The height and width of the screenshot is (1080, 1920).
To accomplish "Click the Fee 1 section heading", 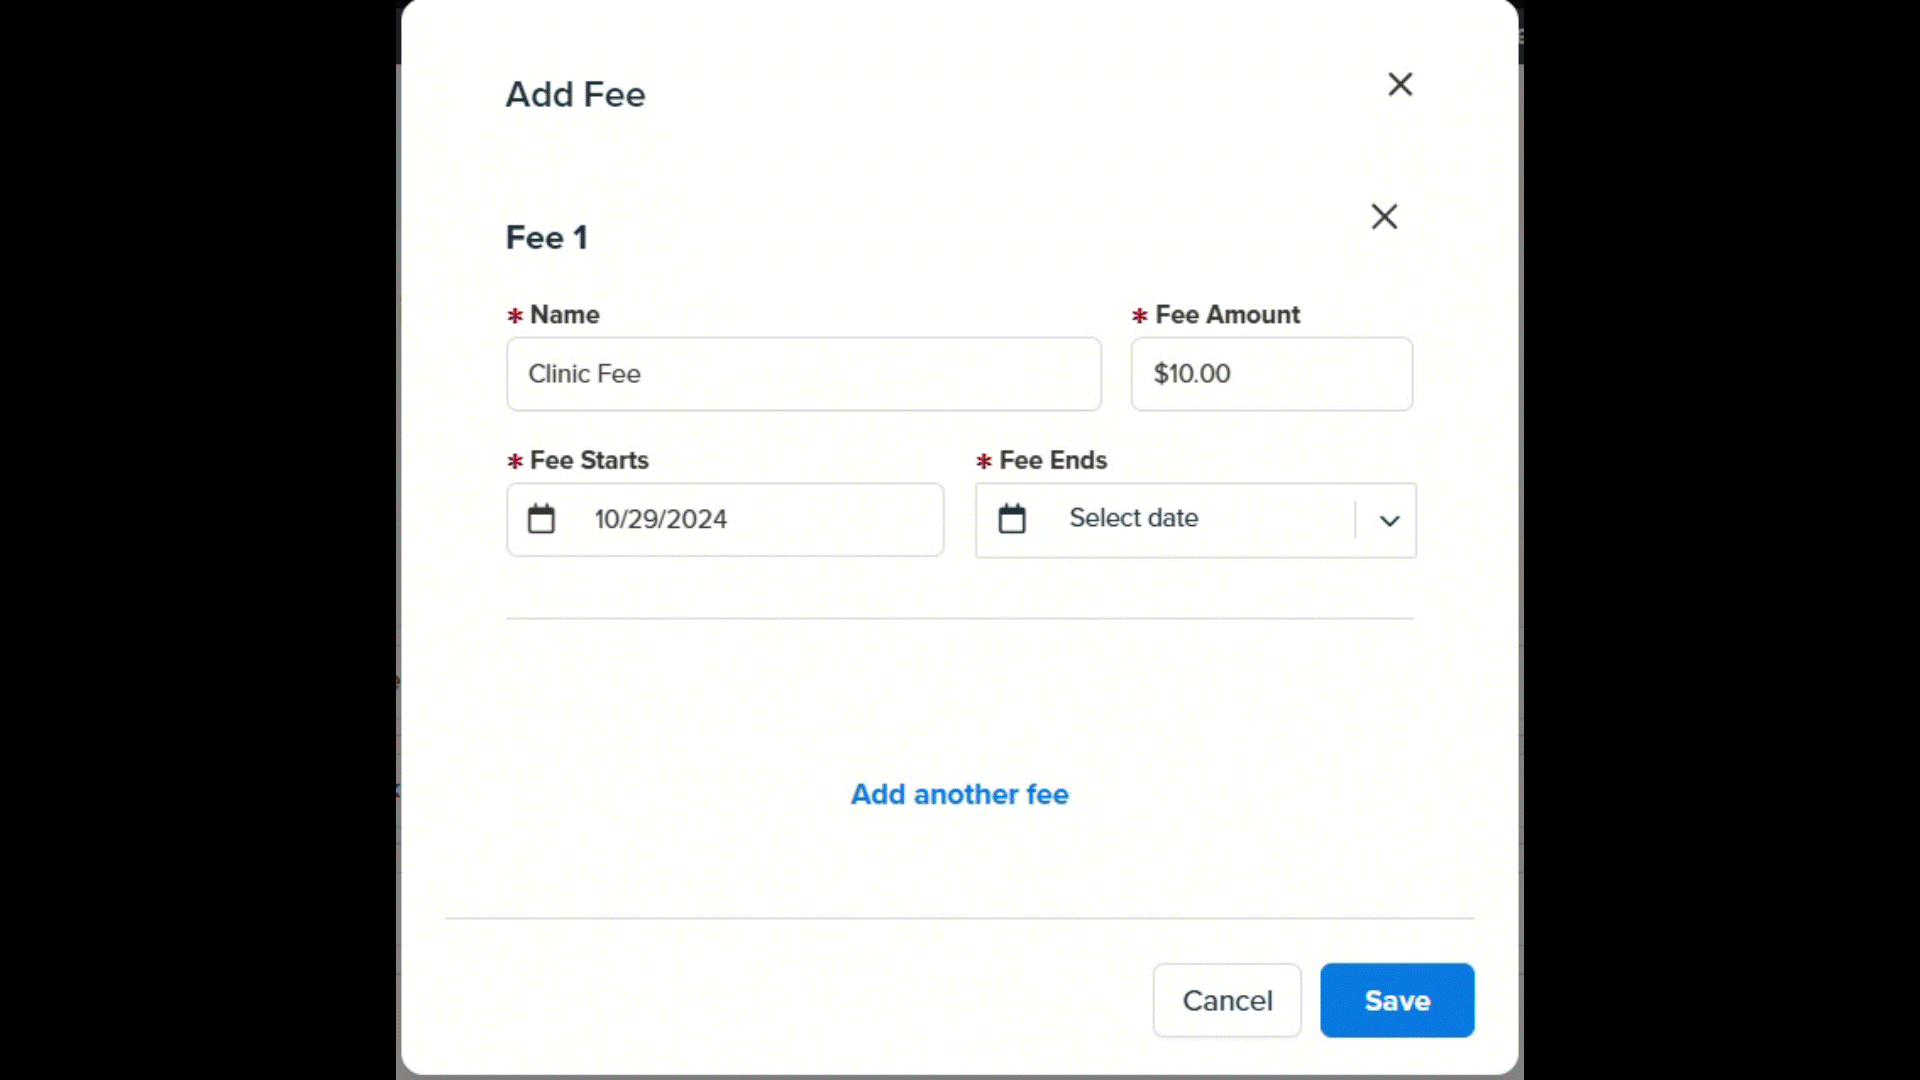I will tap(546, 238).
